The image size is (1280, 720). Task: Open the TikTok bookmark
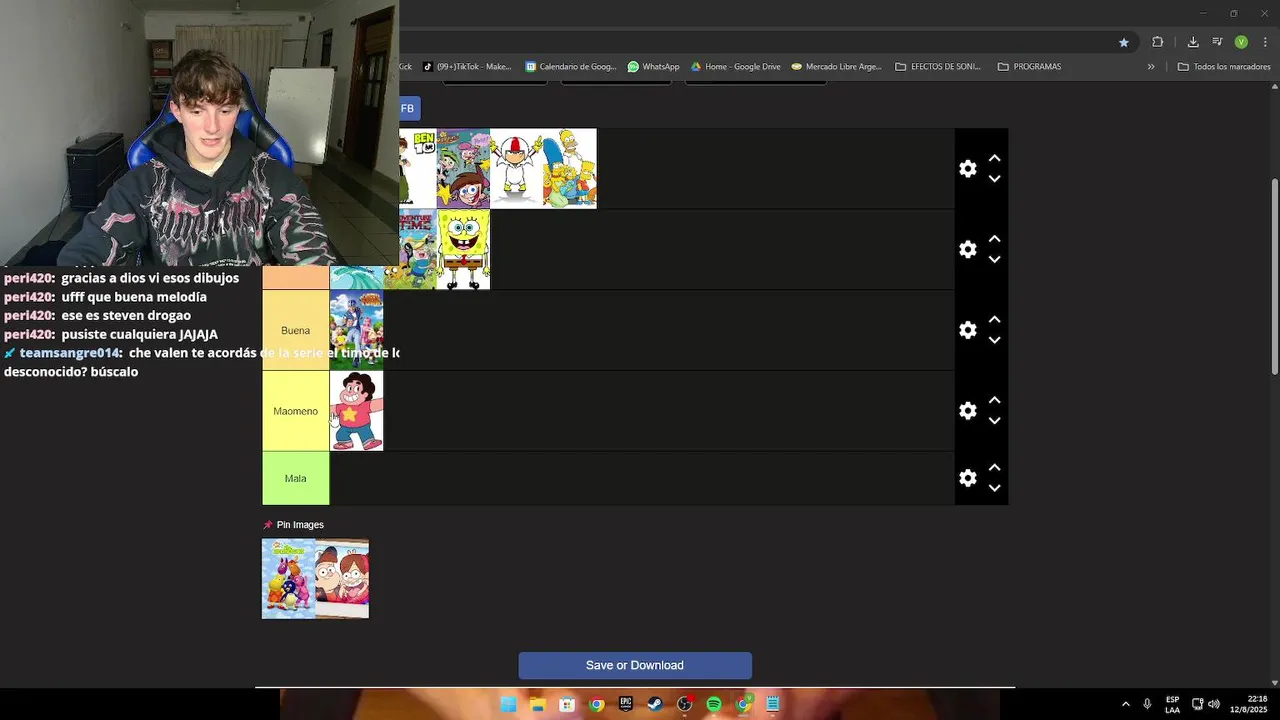pyautogui.click(x=467, y=67)
